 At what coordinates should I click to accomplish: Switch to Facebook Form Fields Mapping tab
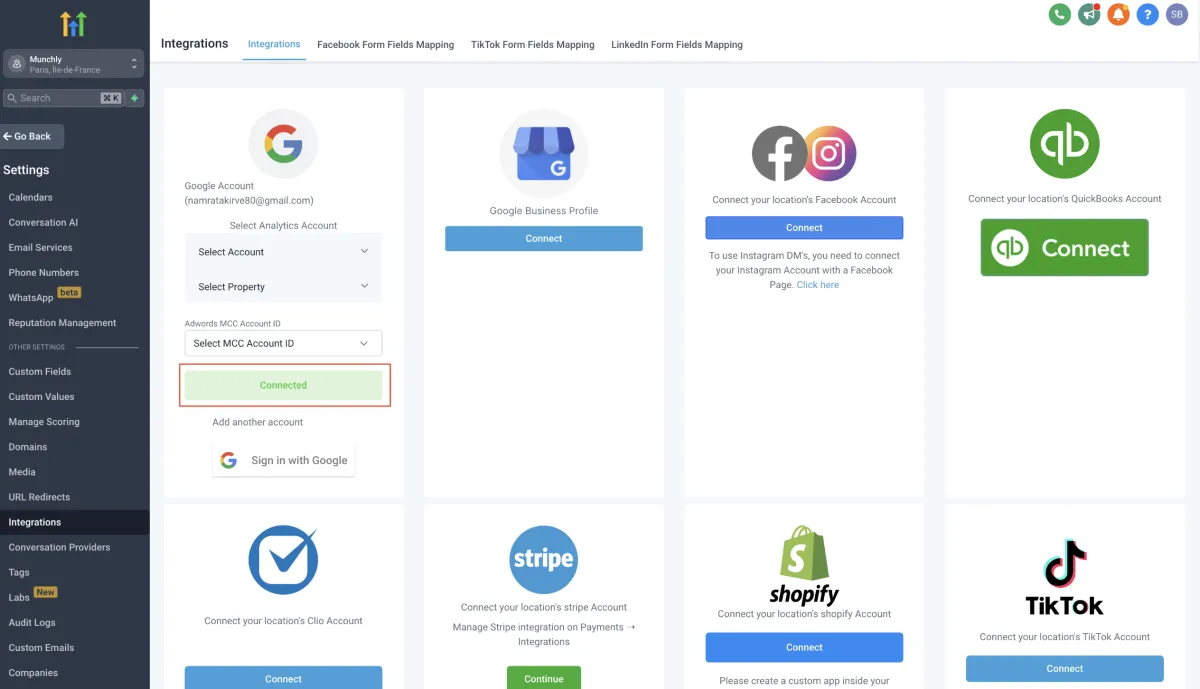click(385, 45)
